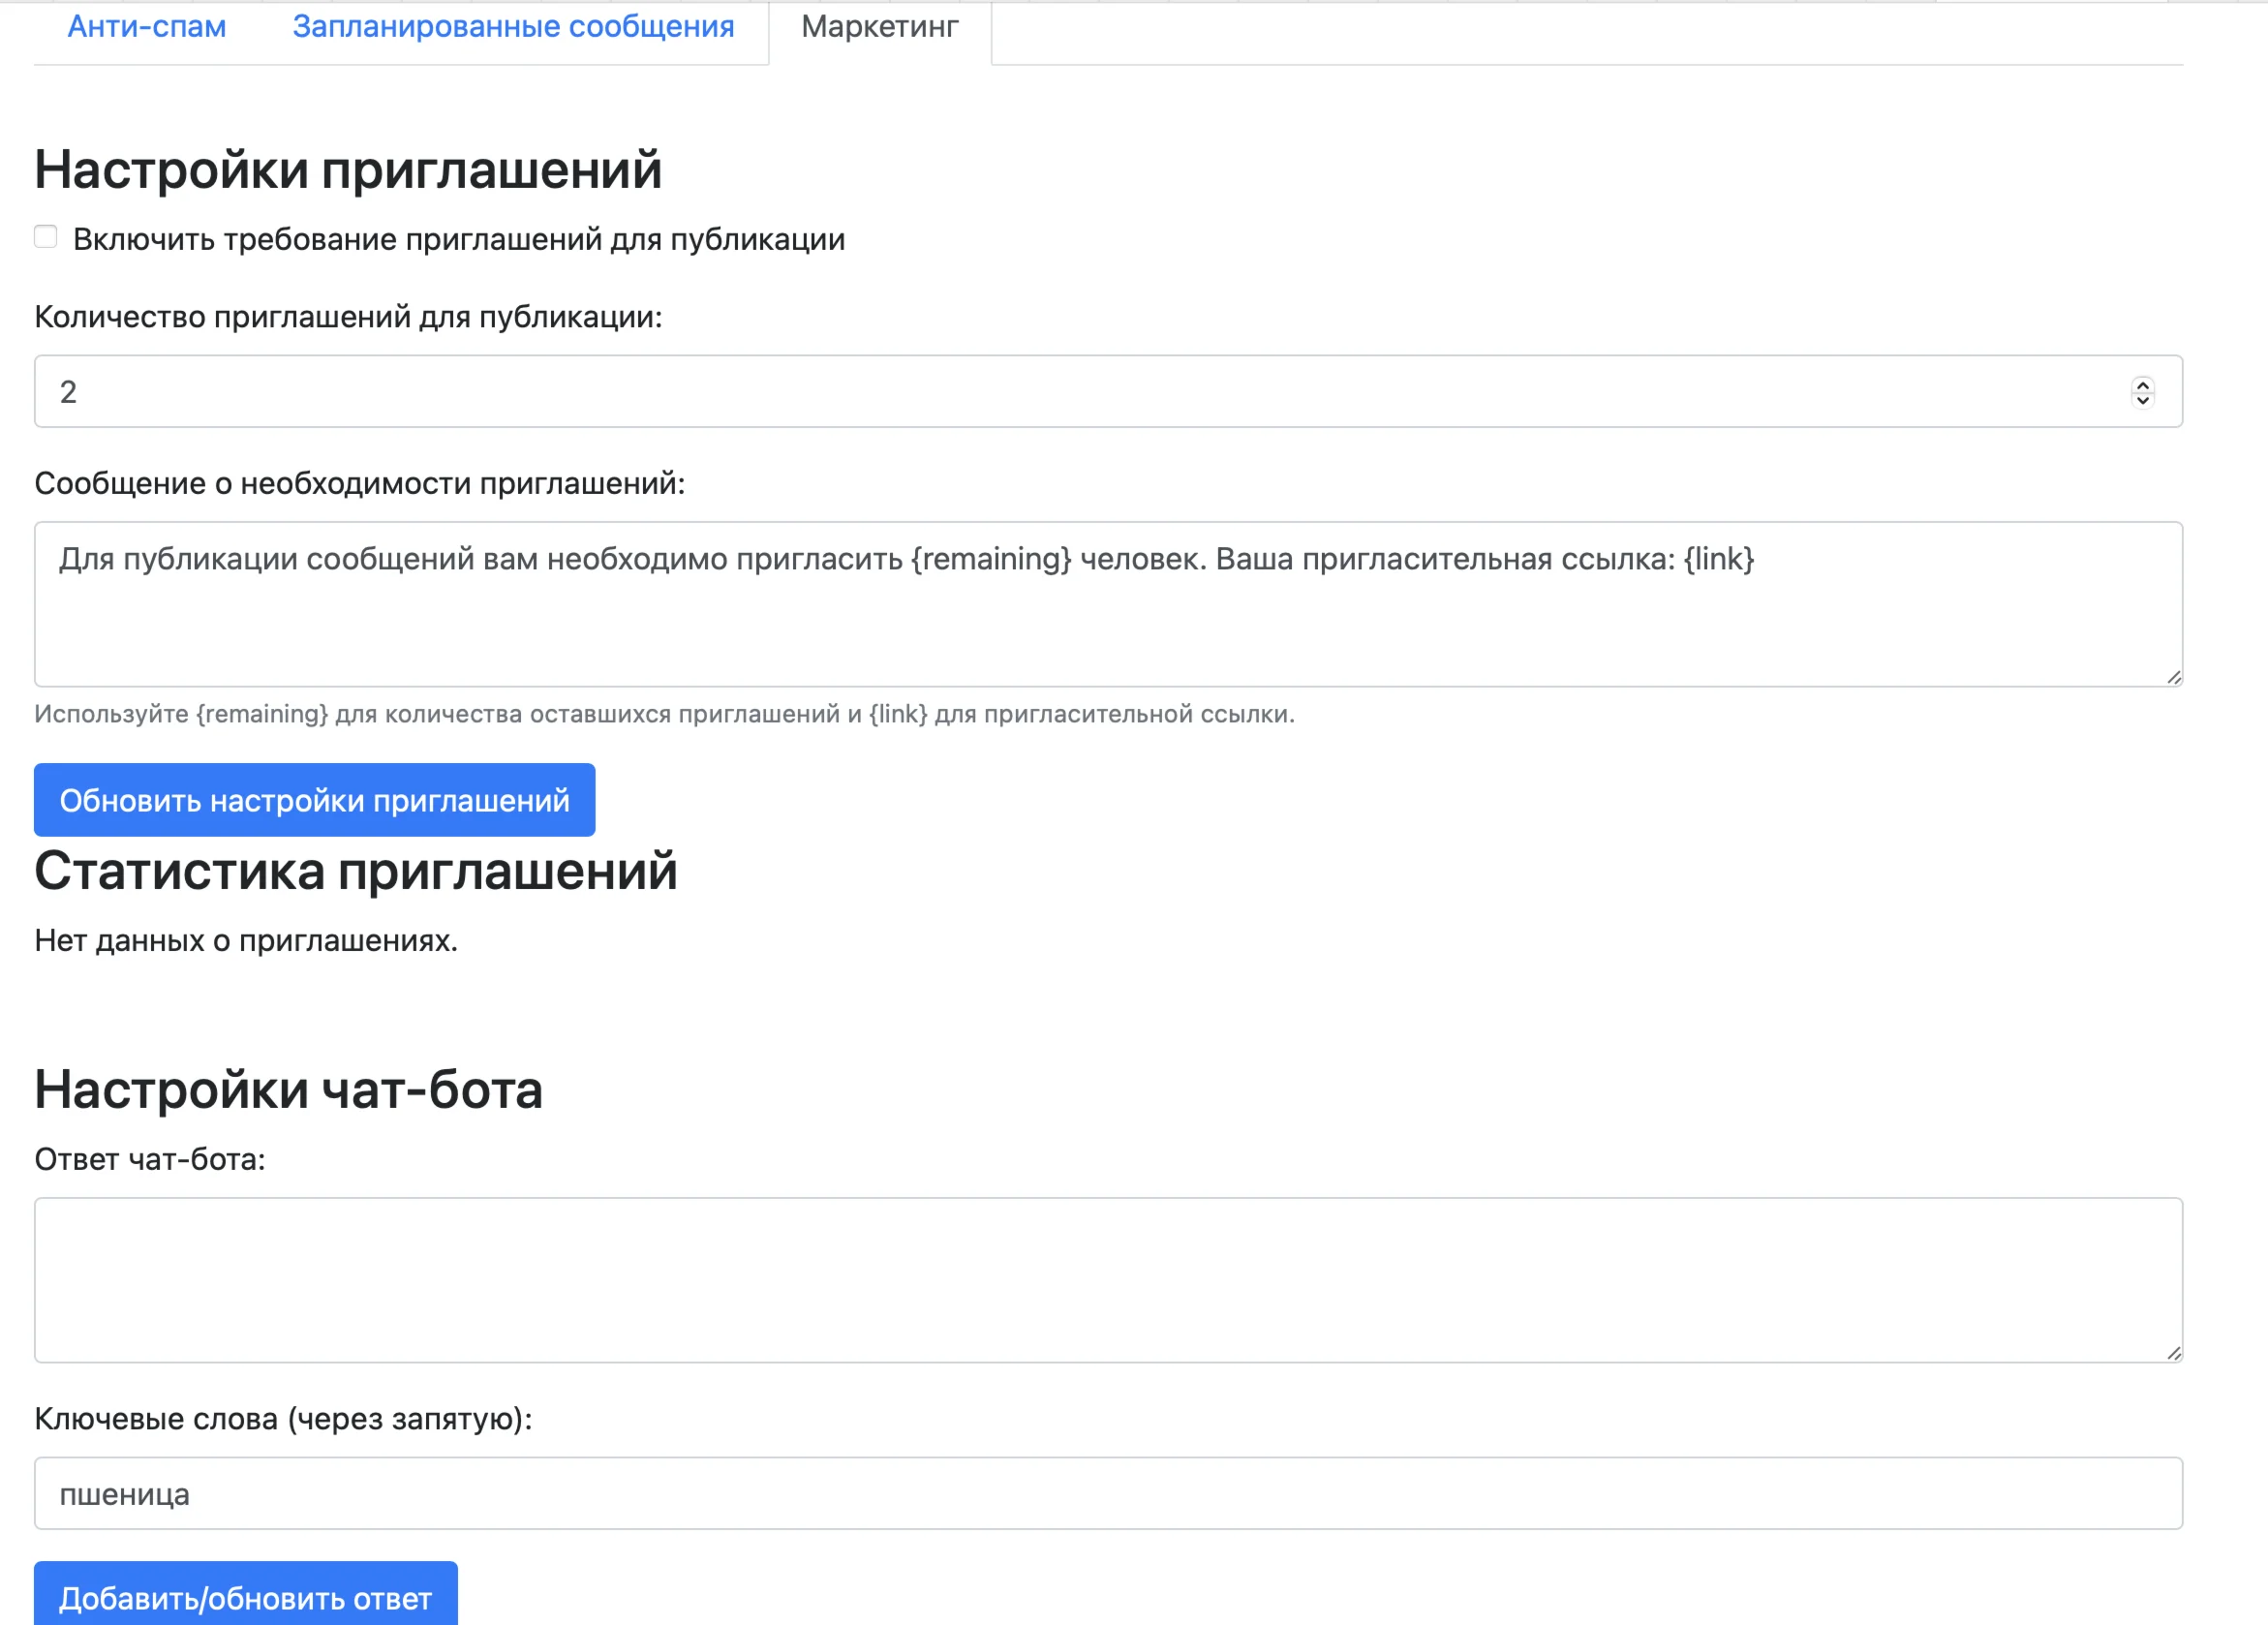Viewport: 2268px width, 1625px height.
Task: Open the Анти-спам tab
Action: click(146, 27)
